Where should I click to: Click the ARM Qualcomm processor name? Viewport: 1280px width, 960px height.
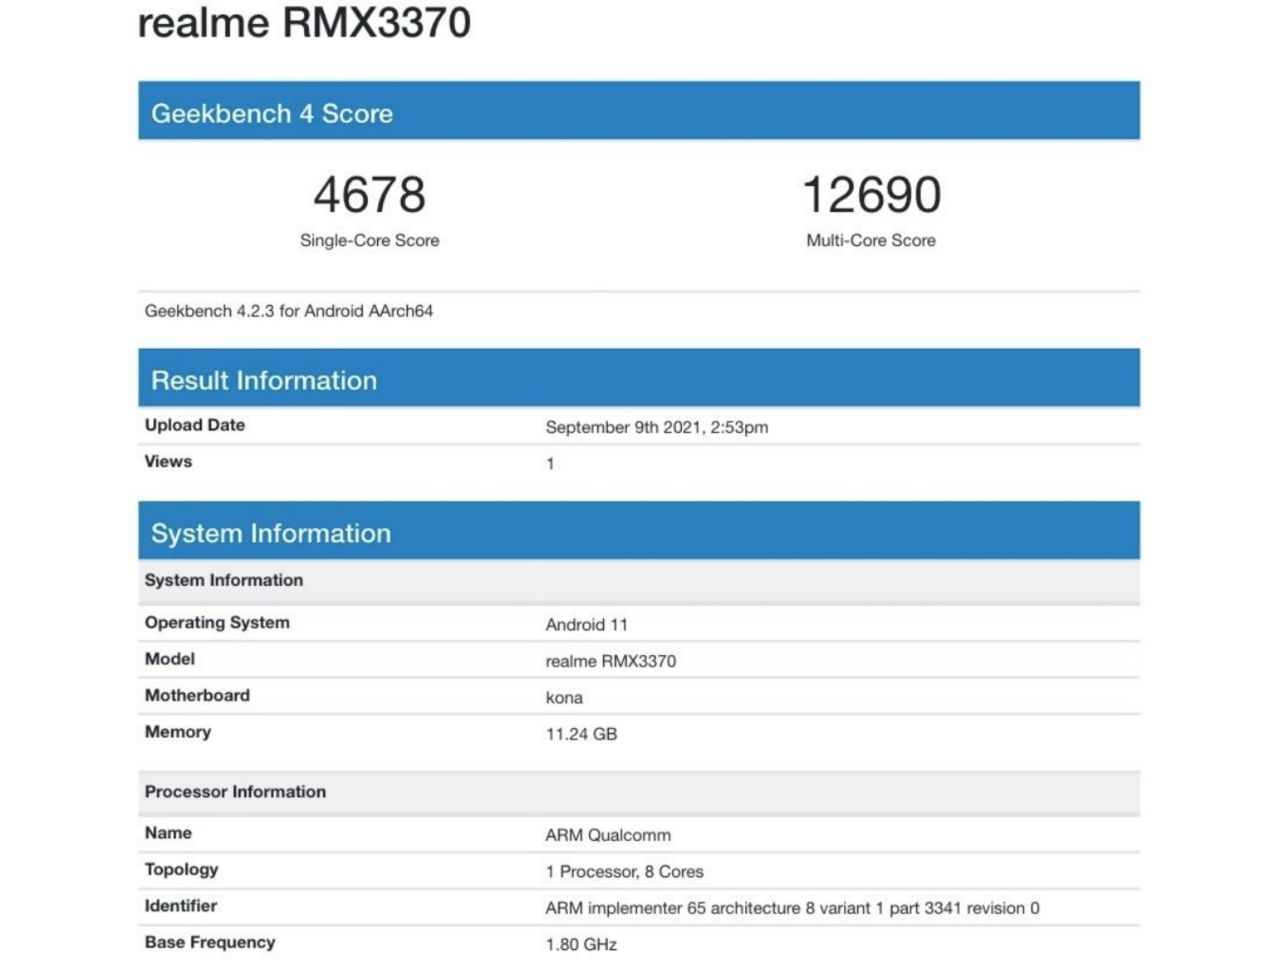pos(608,835)
